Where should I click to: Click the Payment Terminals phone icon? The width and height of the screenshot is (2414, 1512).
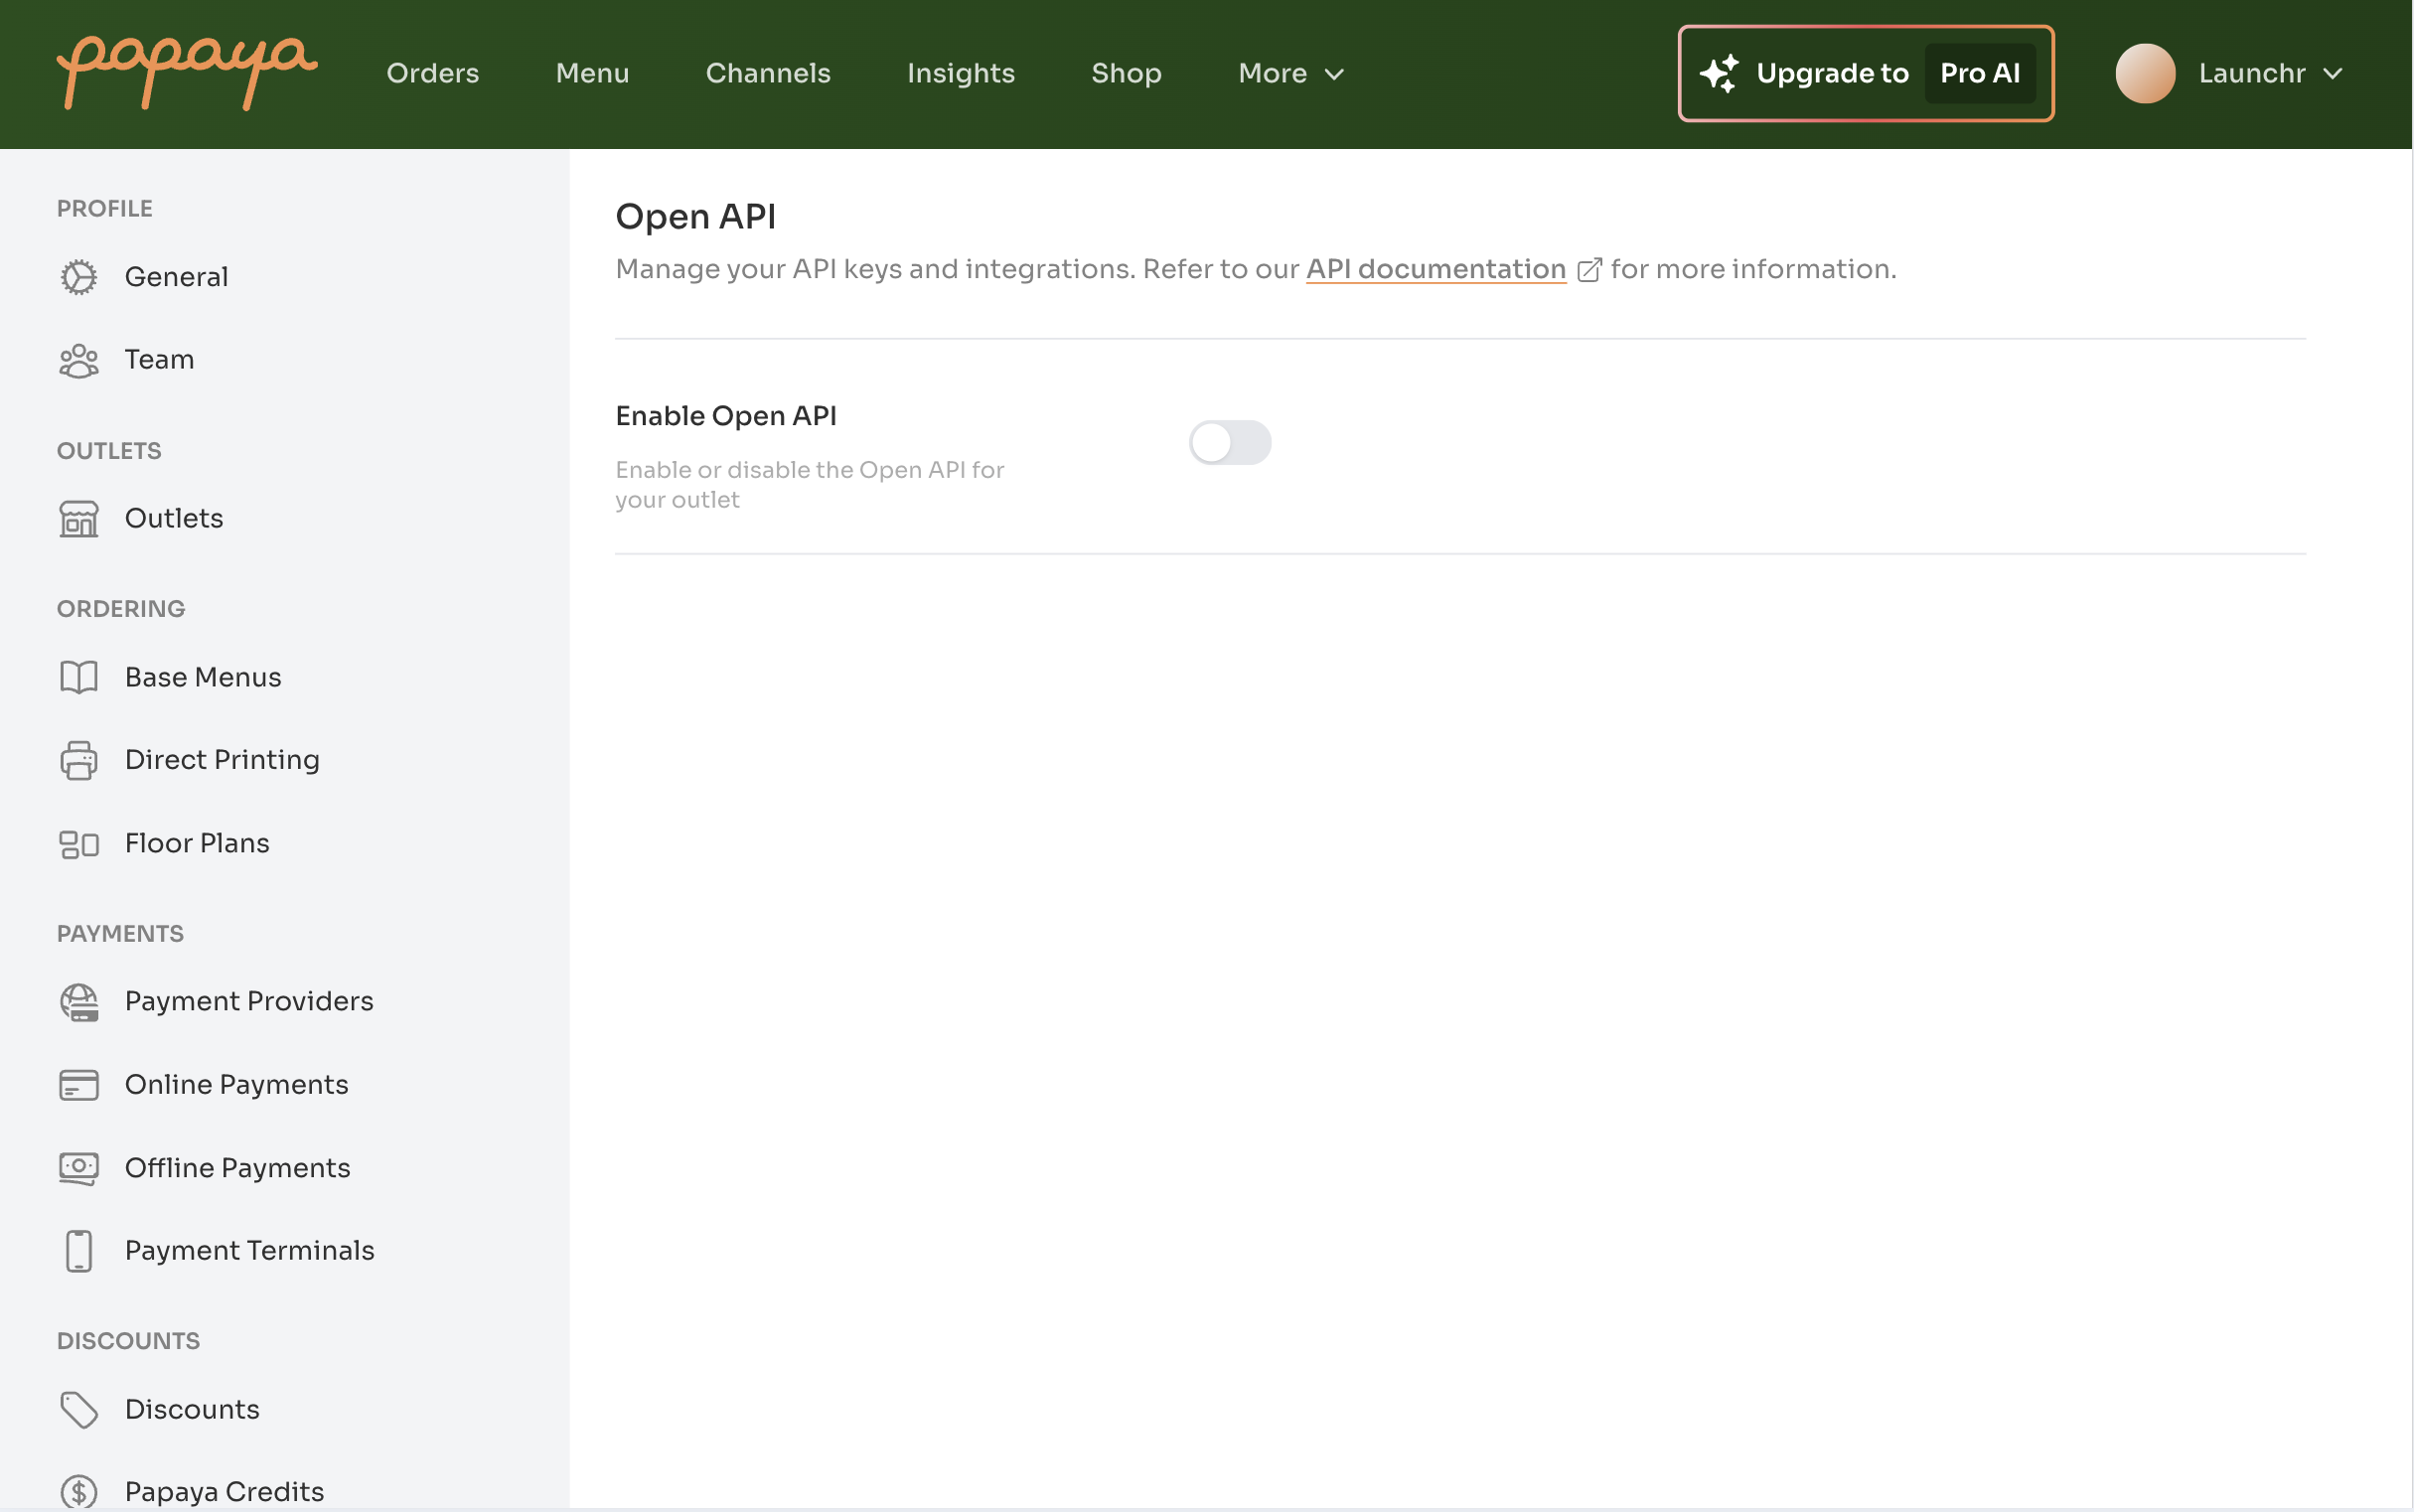click(78, 1251)
